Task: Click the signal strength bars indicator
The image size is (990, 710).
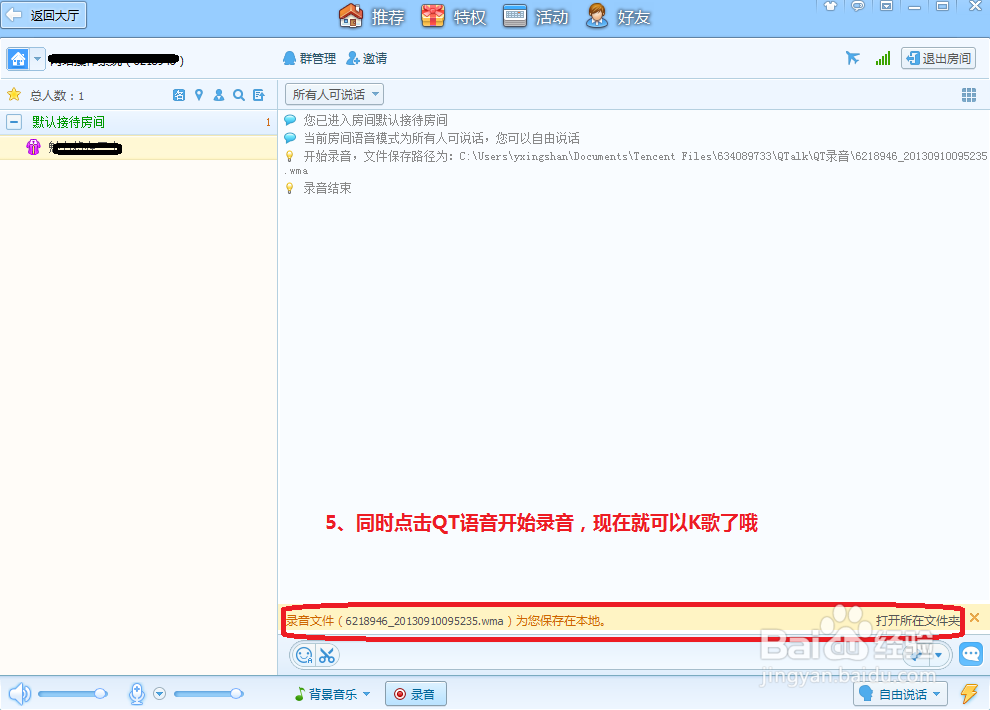Action: click(882, 58)
